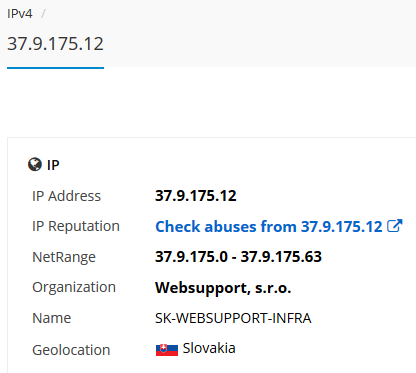This screenshot has height=373, width=416.
Task: Click the IP Address field label
Action: coord(66,196)
